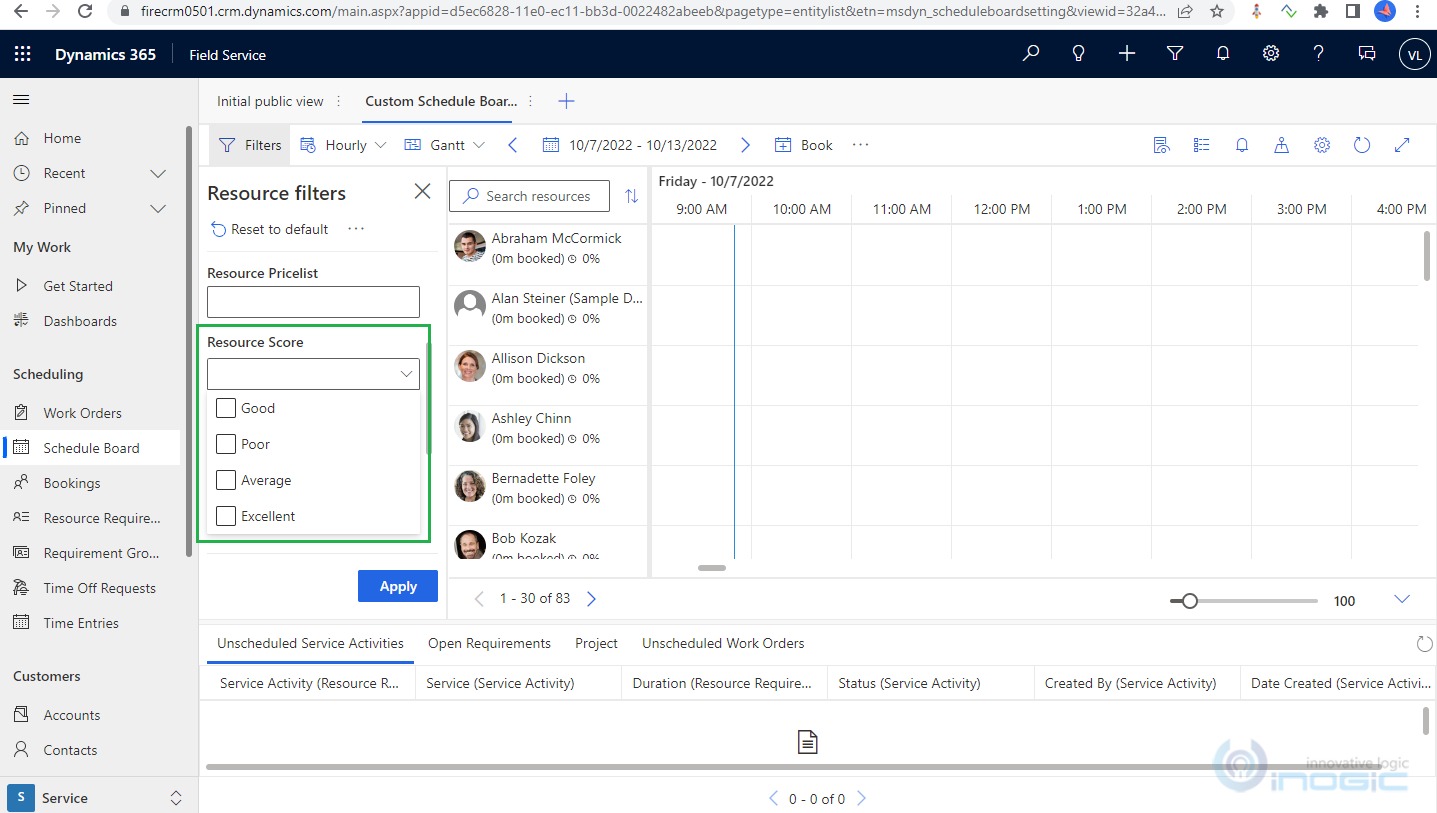The image size is (1437, 813).
Task: Open the Resource Score selection dropdown
Action: (x=313, y=373)
